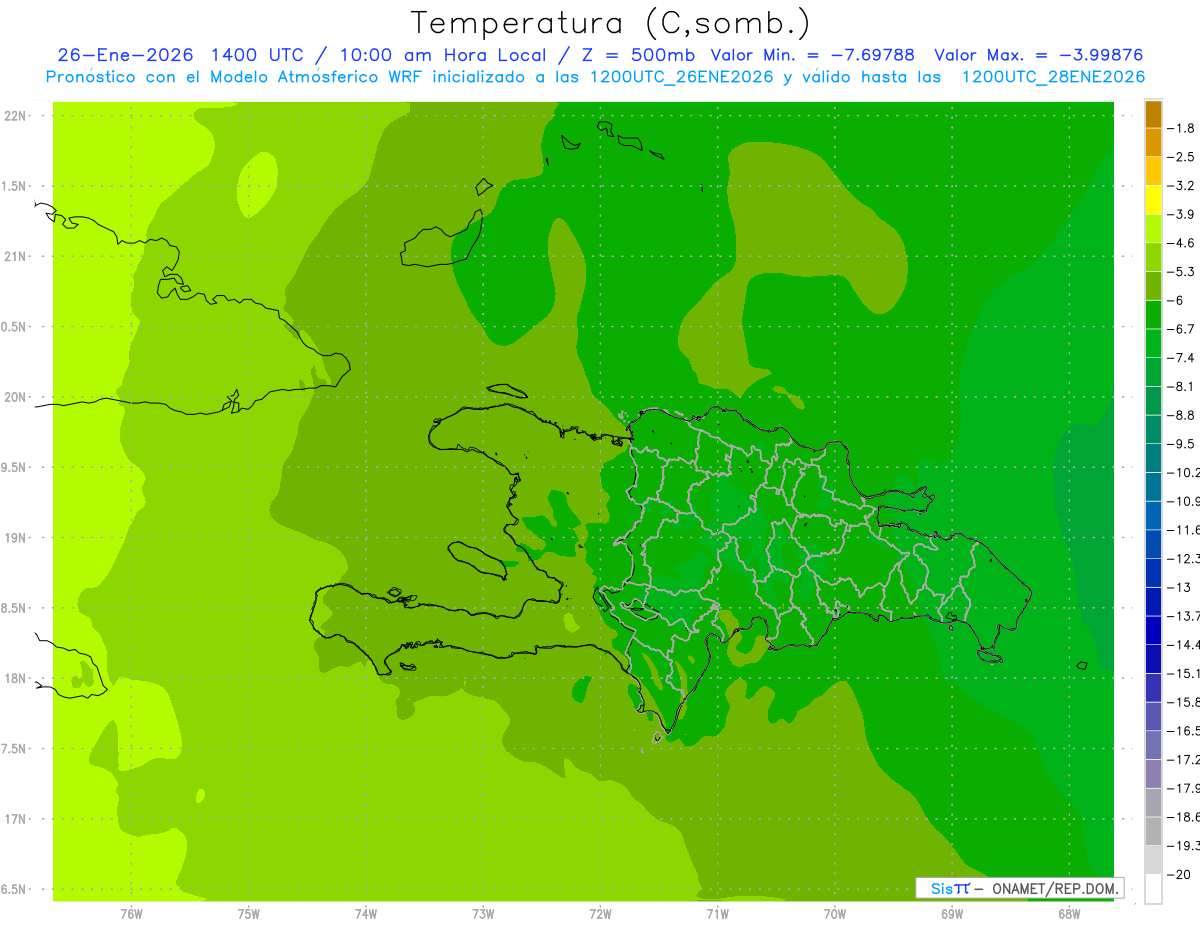Click the 68W longitude label
The width and height of the screenshot is (1200, 927).
[x=1069, y=914]
